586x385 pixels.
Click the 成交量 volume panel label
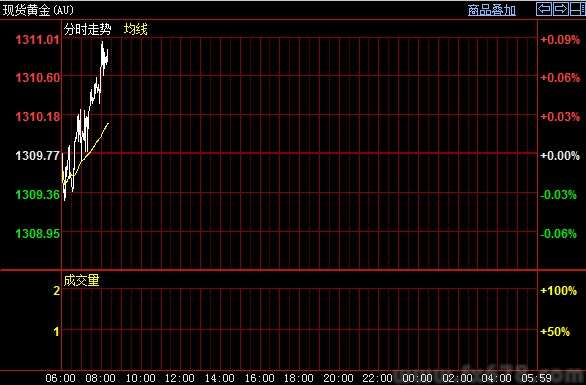pos(81,280)
